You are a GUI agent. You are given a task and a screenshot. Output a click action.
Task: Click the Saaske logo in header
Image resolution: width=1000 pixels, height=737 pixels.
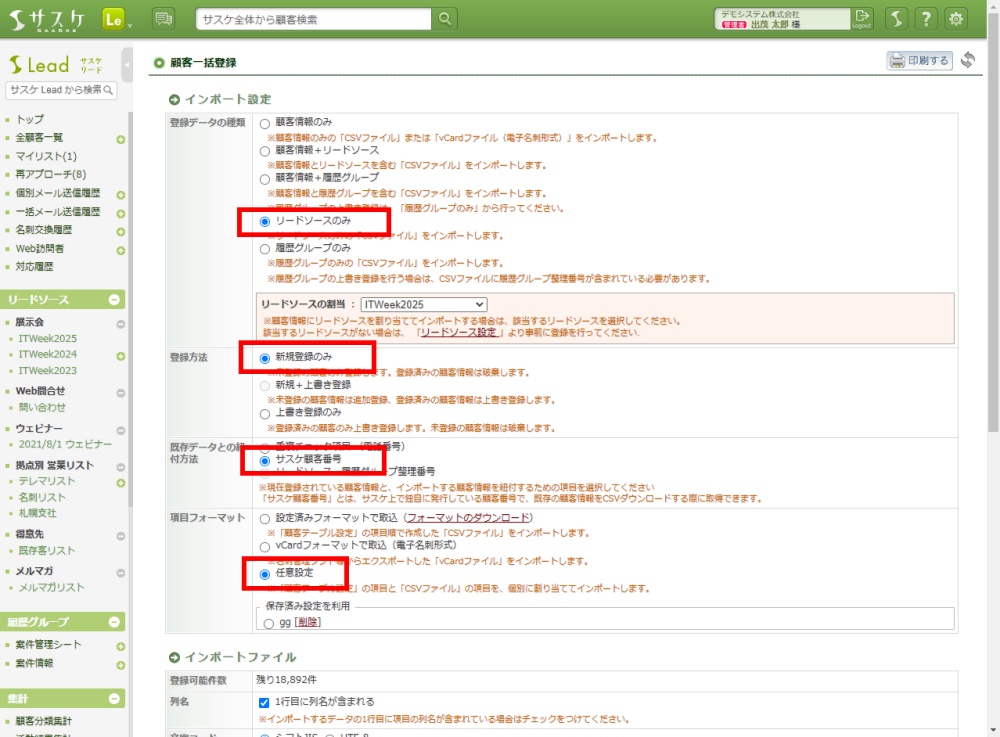coord(47,20)
